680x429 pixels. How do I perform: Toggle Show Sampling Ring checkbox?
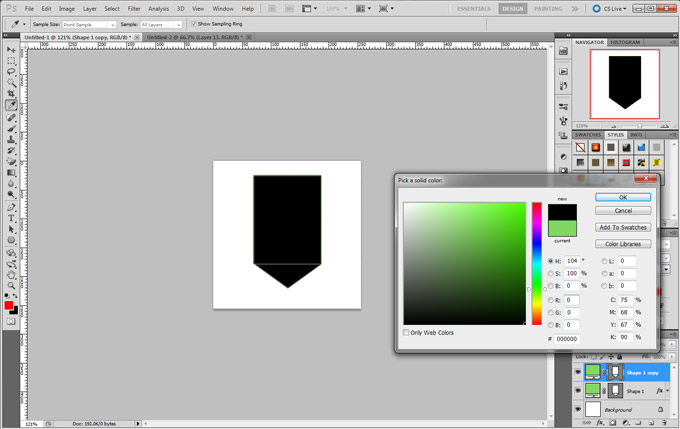point(194,24)
